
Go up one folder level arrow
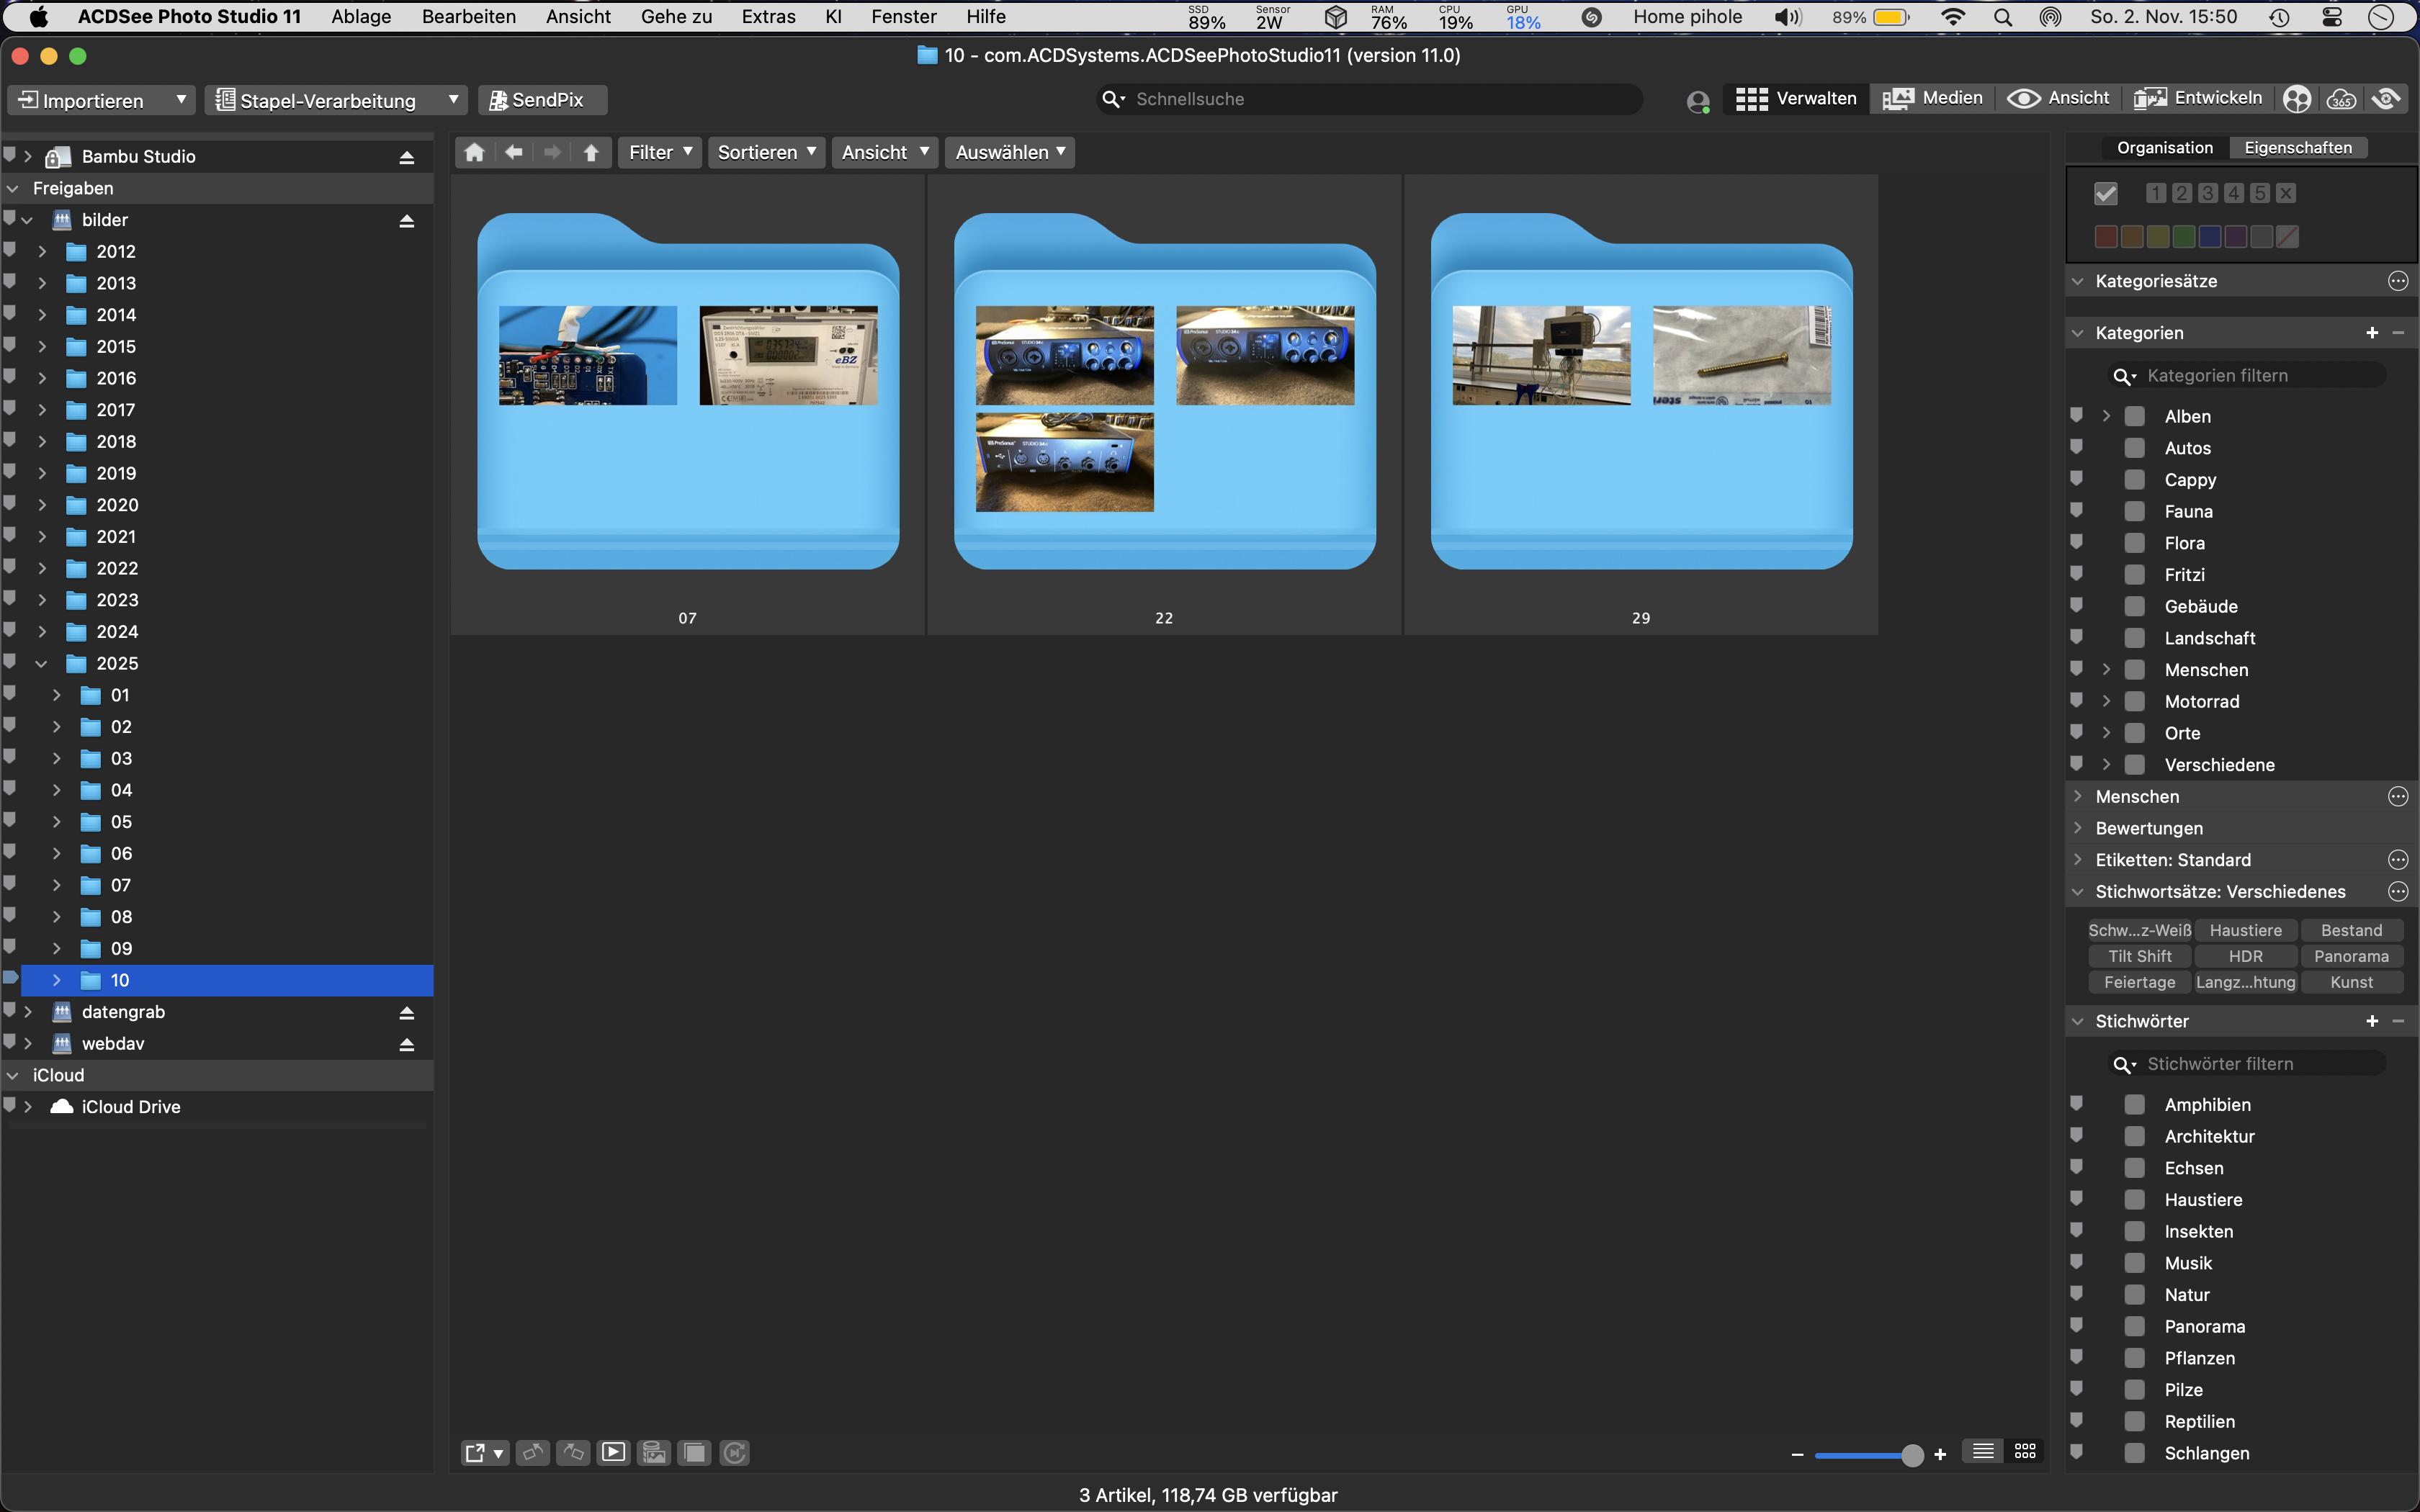click(591, 152)
